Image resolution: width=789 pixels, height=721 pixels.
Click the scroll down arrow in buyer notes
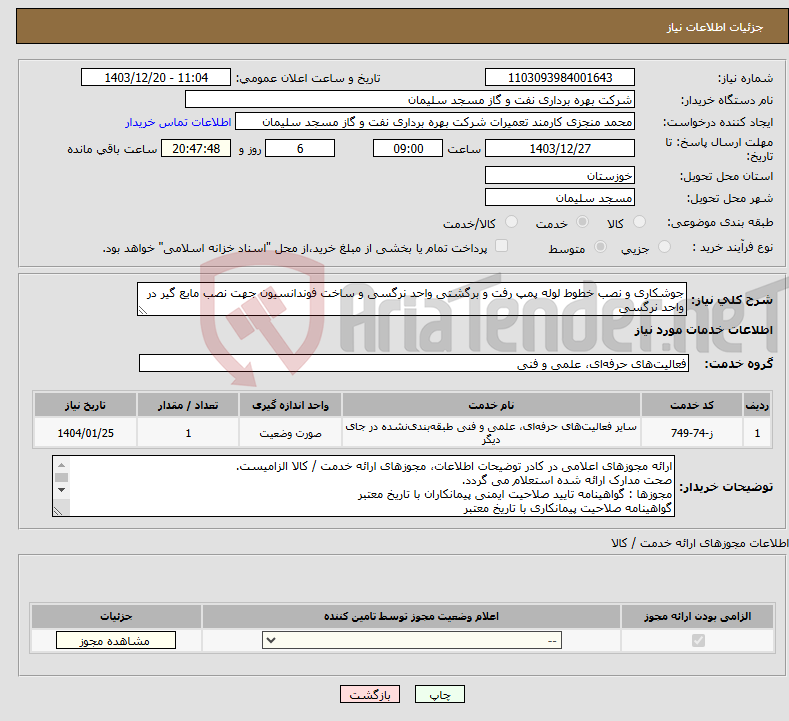61,490
